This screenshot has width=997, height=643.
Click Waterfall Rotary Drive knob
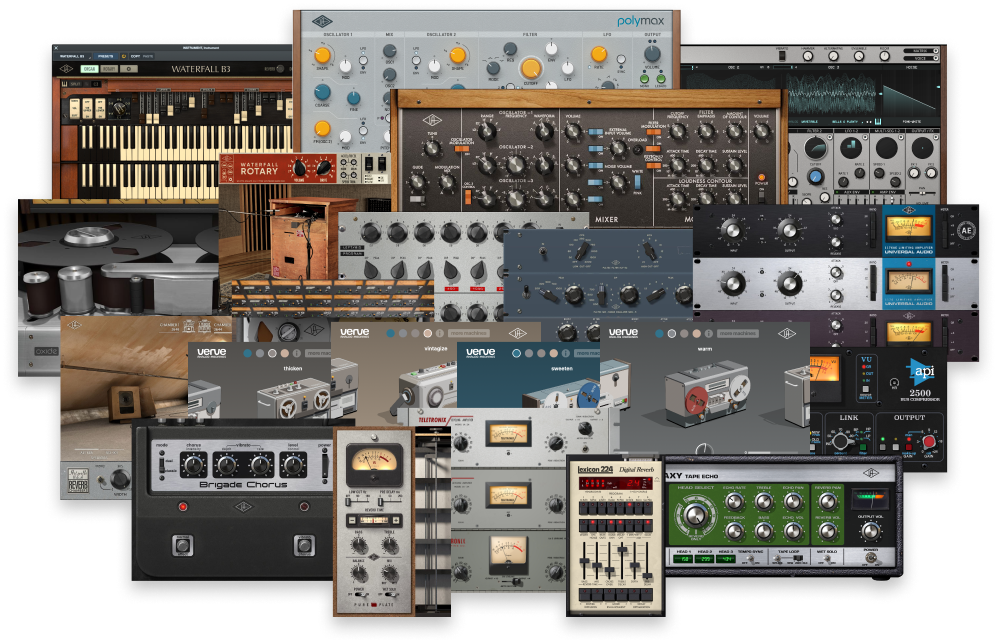325,168
